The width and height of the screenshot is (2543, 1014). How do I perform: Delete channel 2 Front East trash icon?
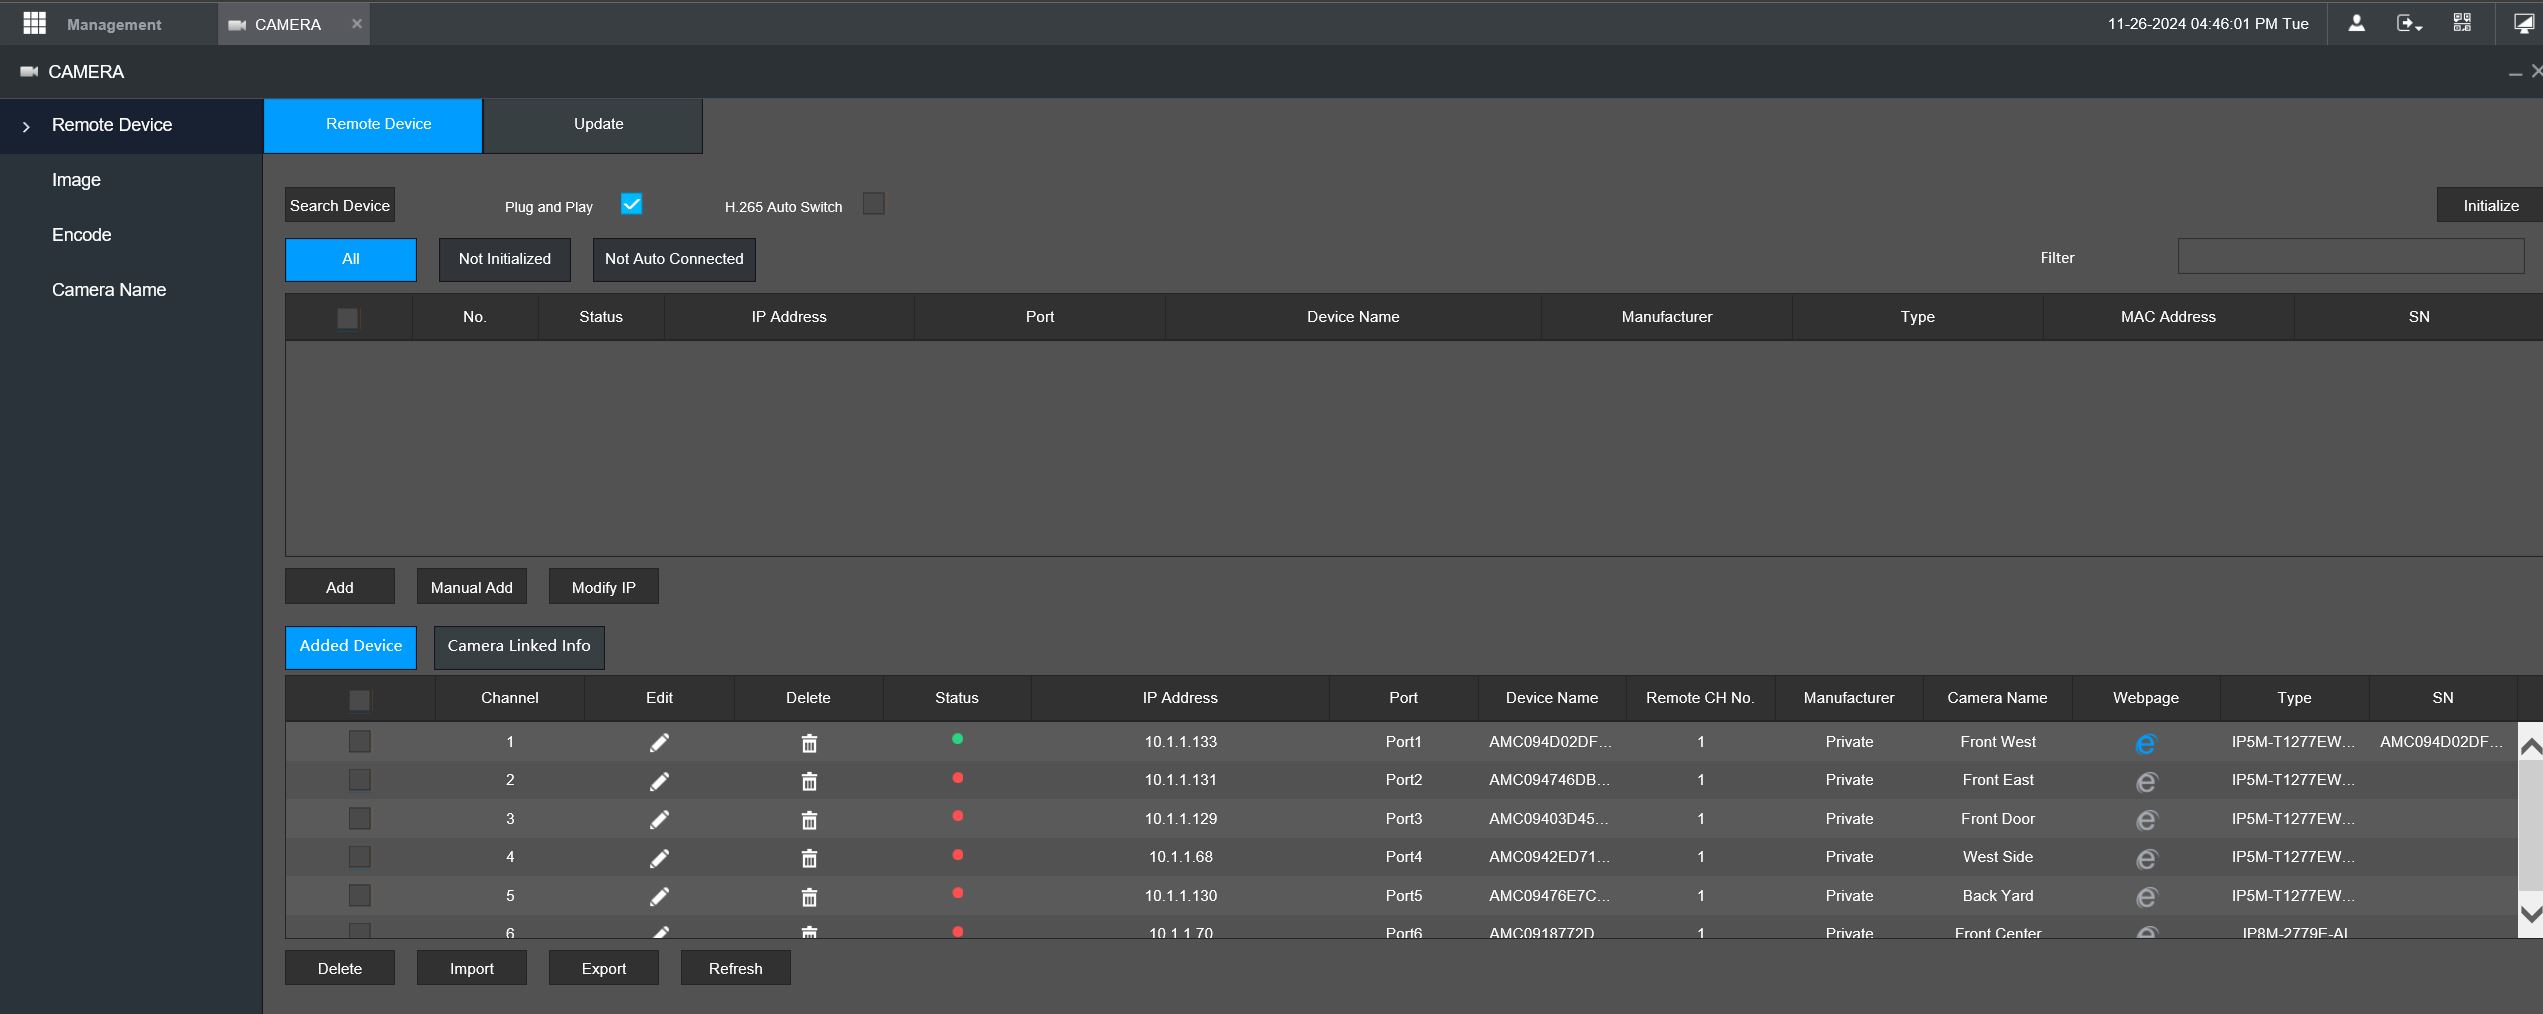point(809,781)
